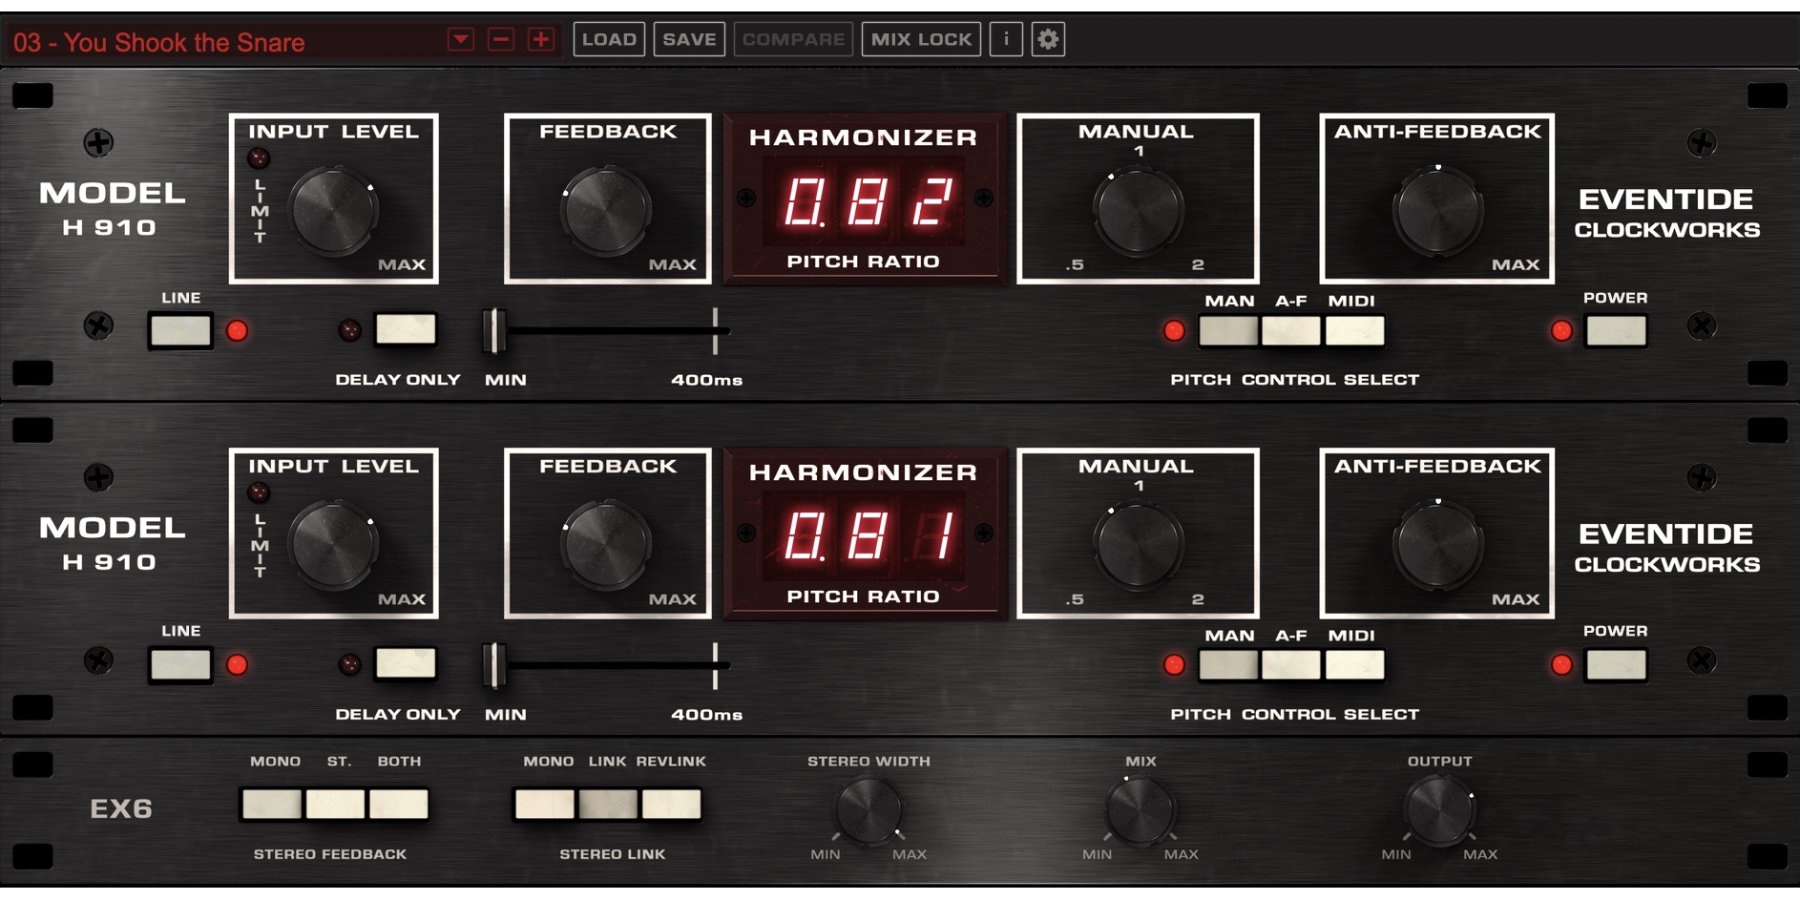Click the upper unit FEEDBACK knob
Viewport: 1800px width, 900px height.
point(606,210)
